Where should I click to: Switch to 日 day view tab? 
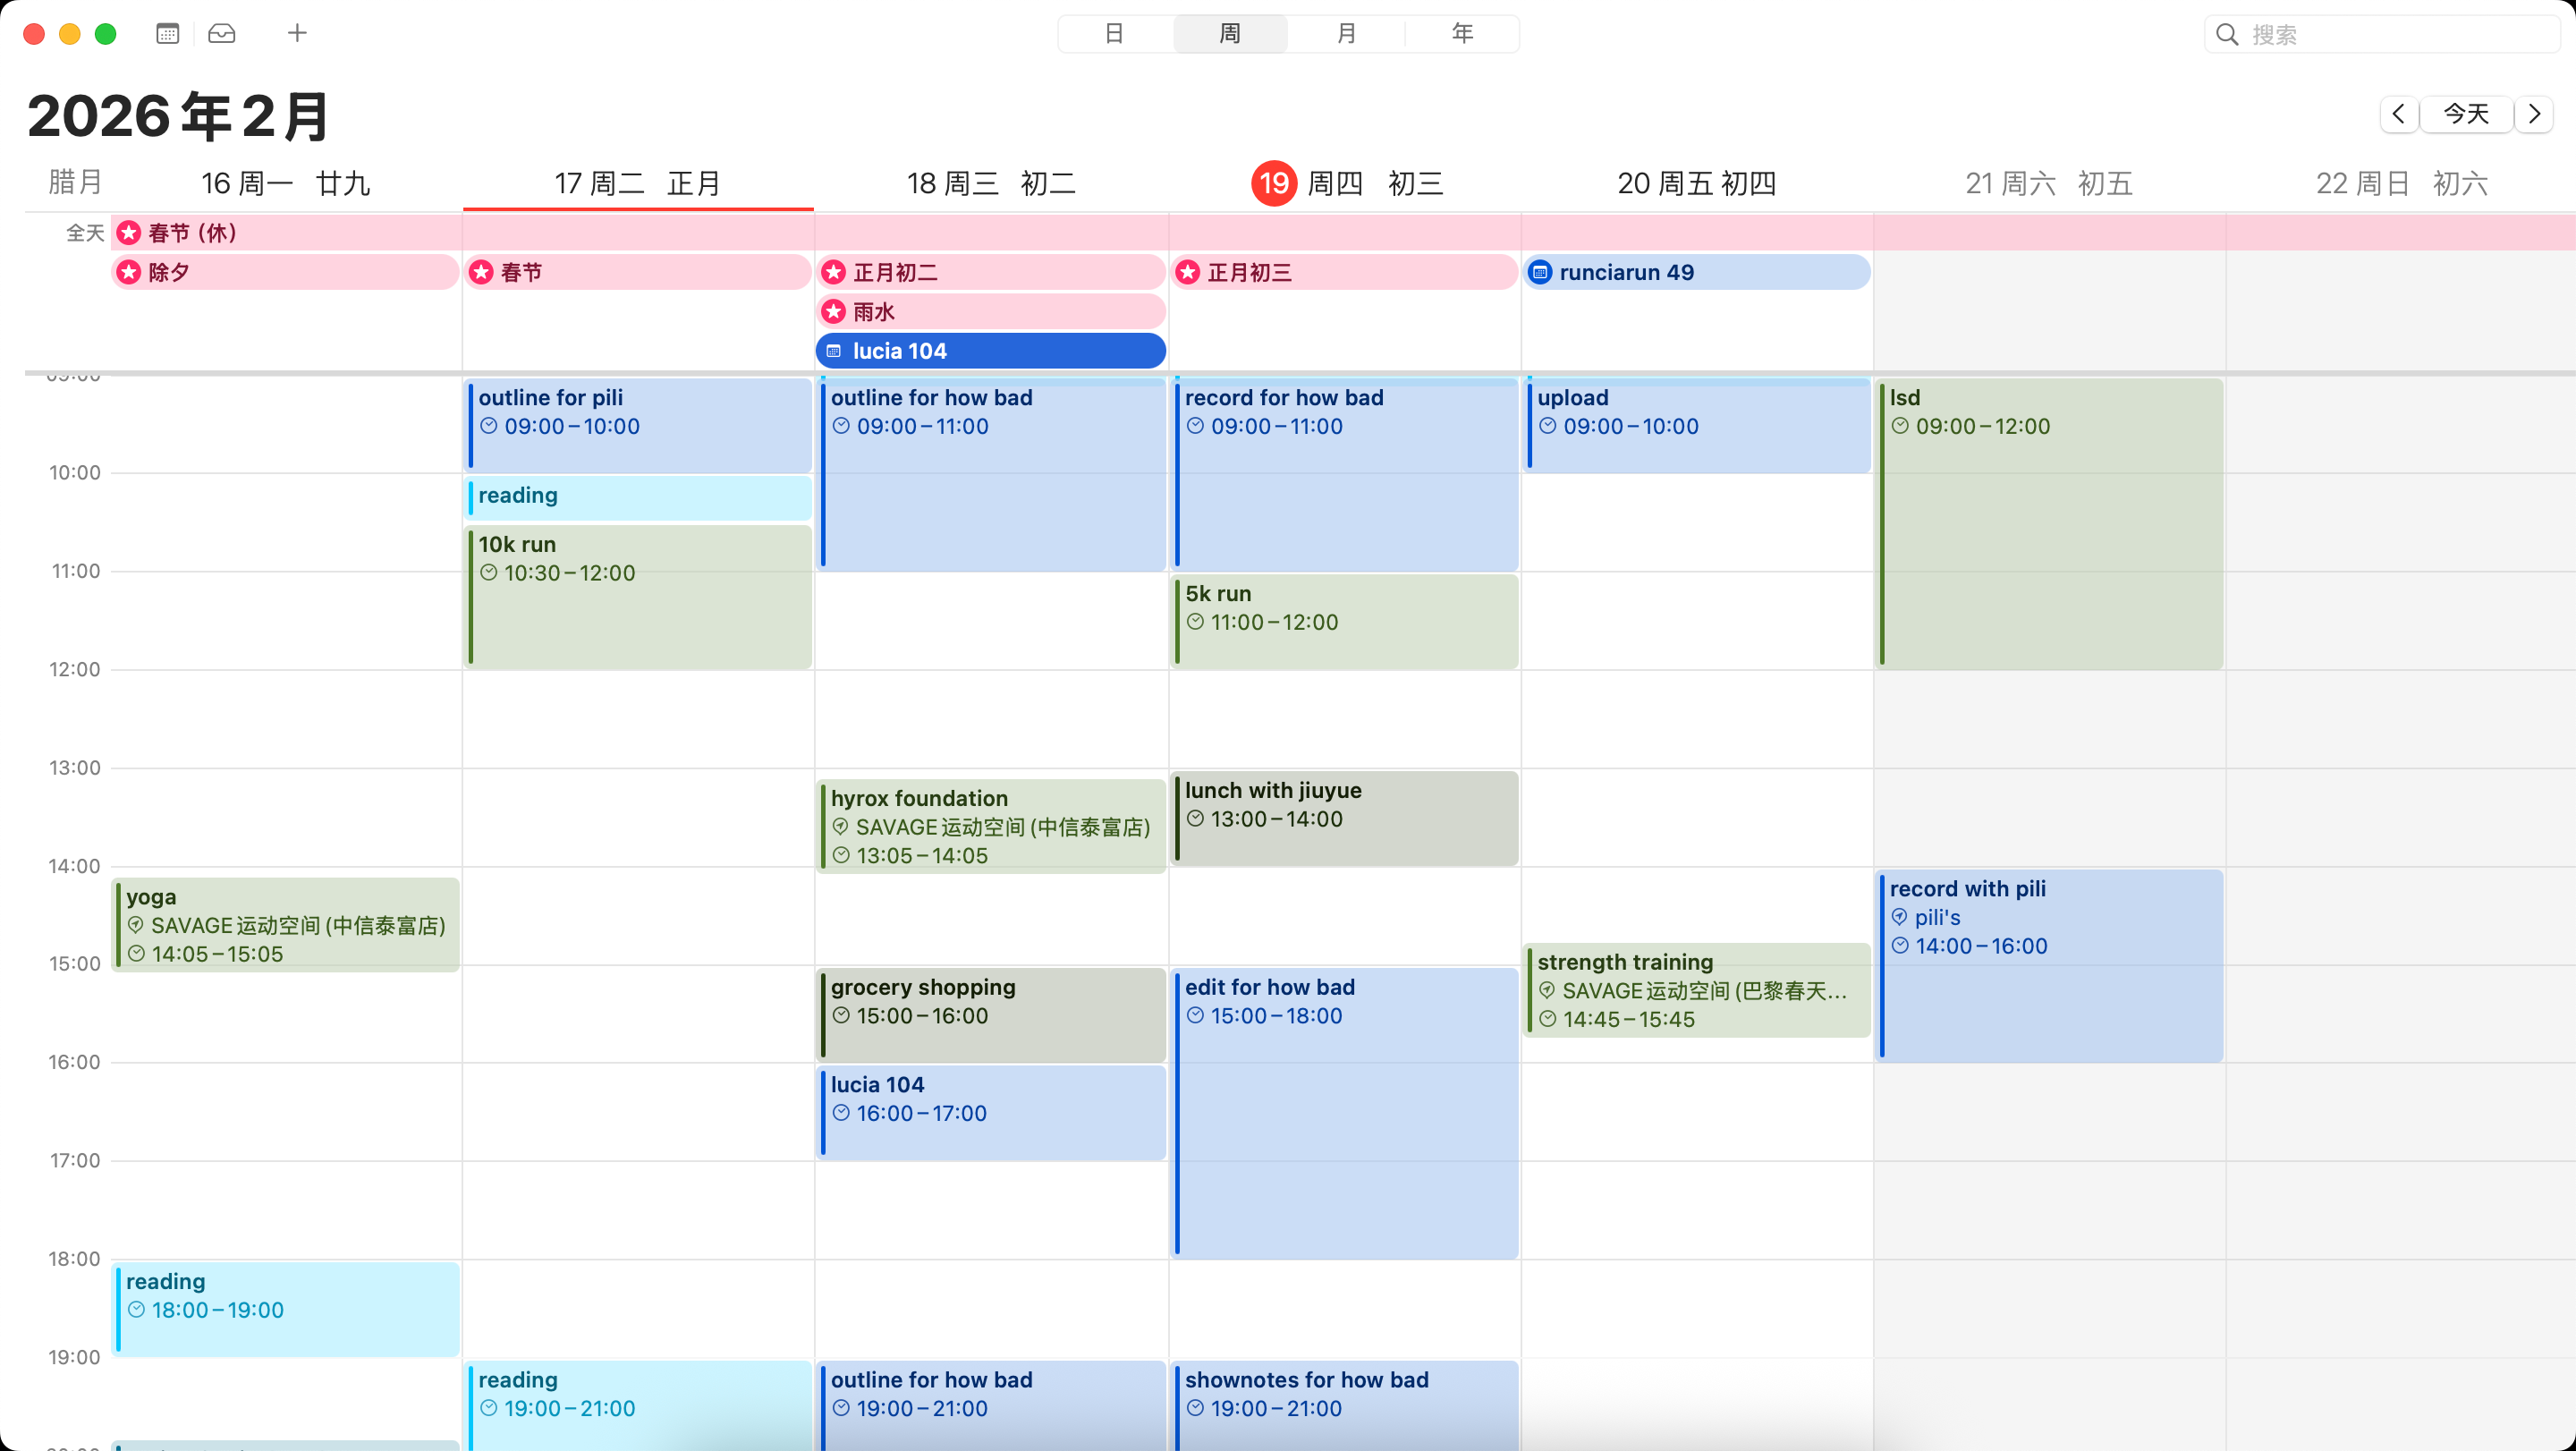pos(1114,33)
